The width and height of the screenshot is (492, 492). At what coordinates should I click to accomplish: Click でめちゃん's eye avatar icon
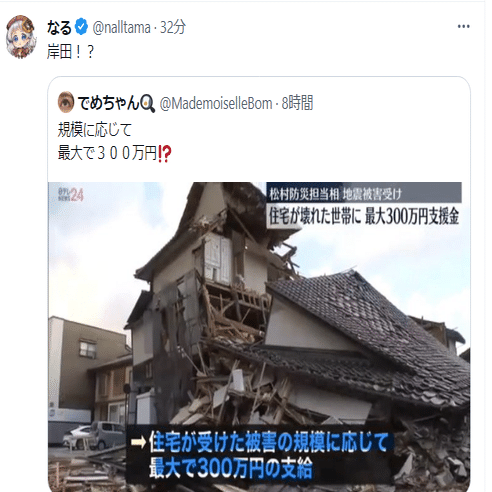click(66, 102)
